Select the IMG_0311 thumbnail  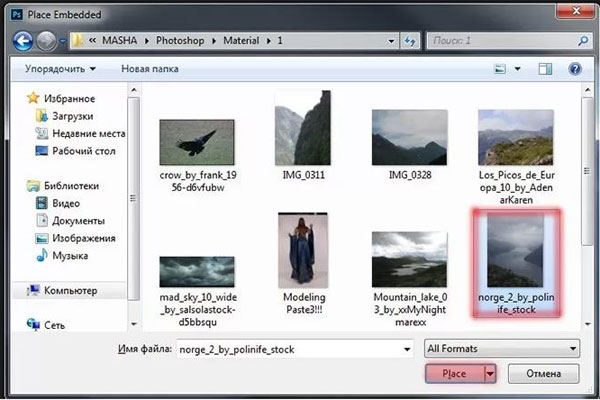[303, 128]
